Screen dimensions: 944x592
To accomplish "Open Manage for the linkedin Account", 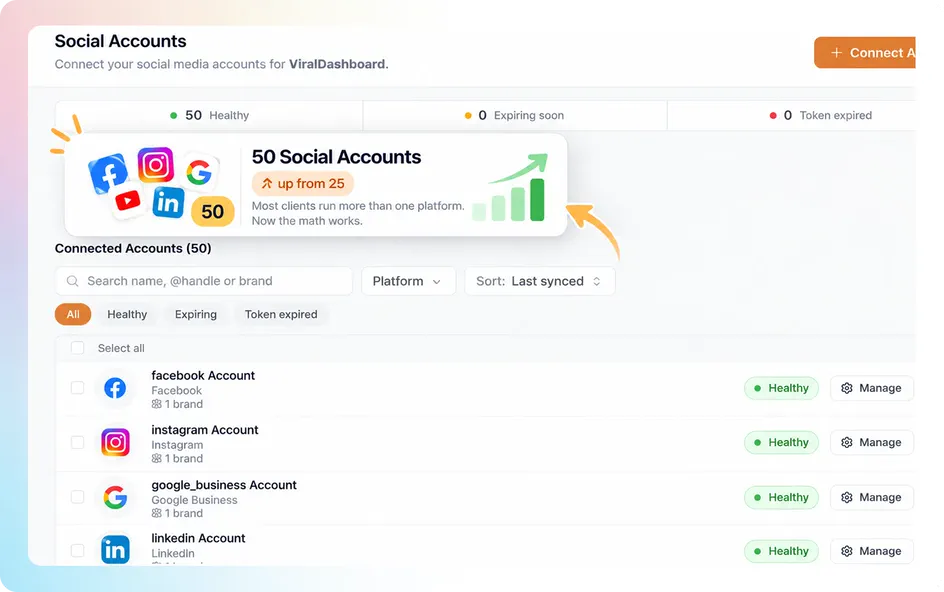I will 872,551.
